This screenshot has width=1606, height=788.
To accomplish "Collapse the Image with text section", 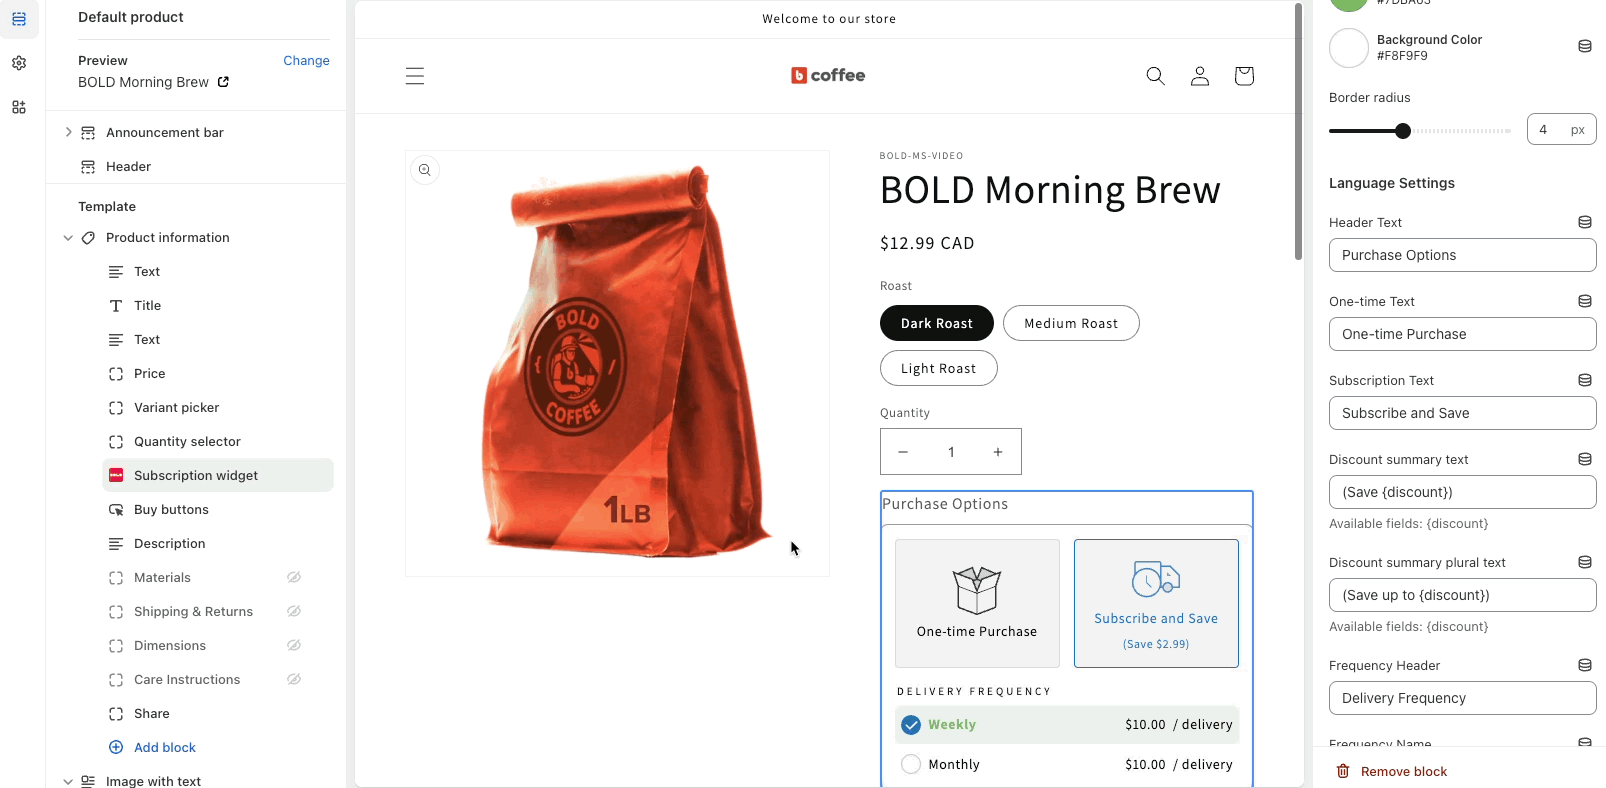I will coord(68,781).
